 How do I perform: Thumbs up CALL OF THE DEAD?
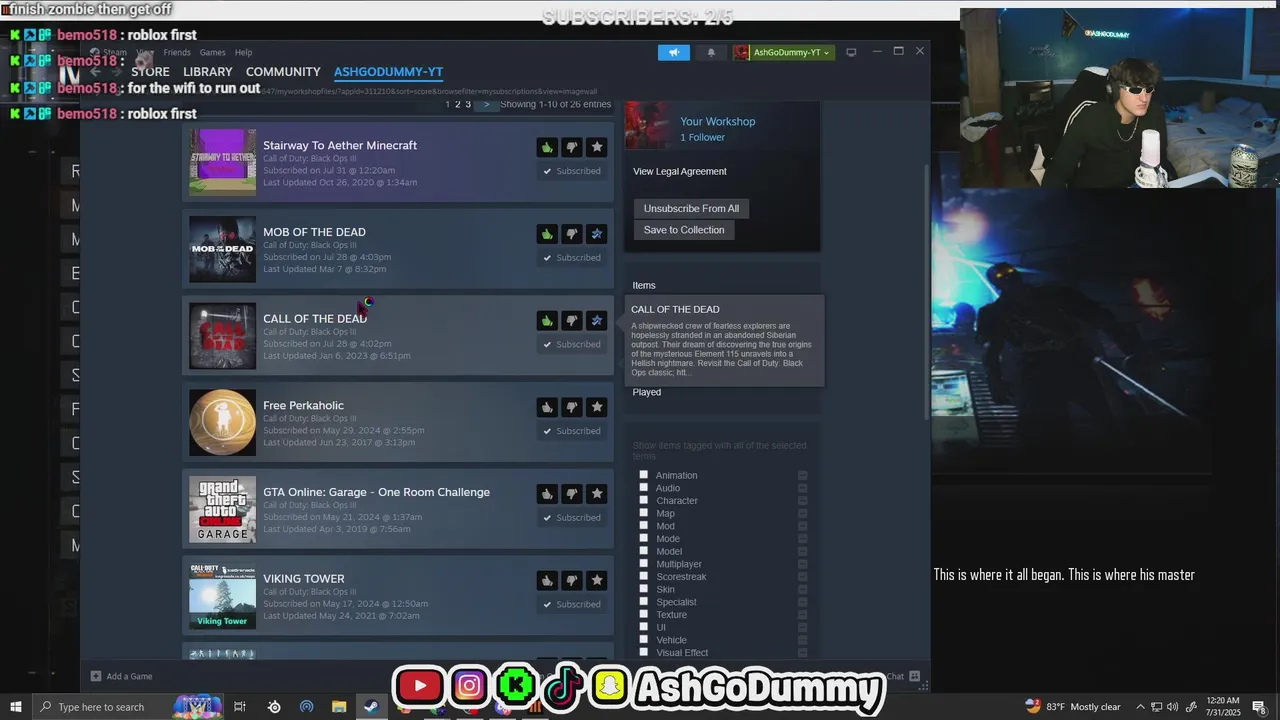pyautogui.click(x=547, y=320)
